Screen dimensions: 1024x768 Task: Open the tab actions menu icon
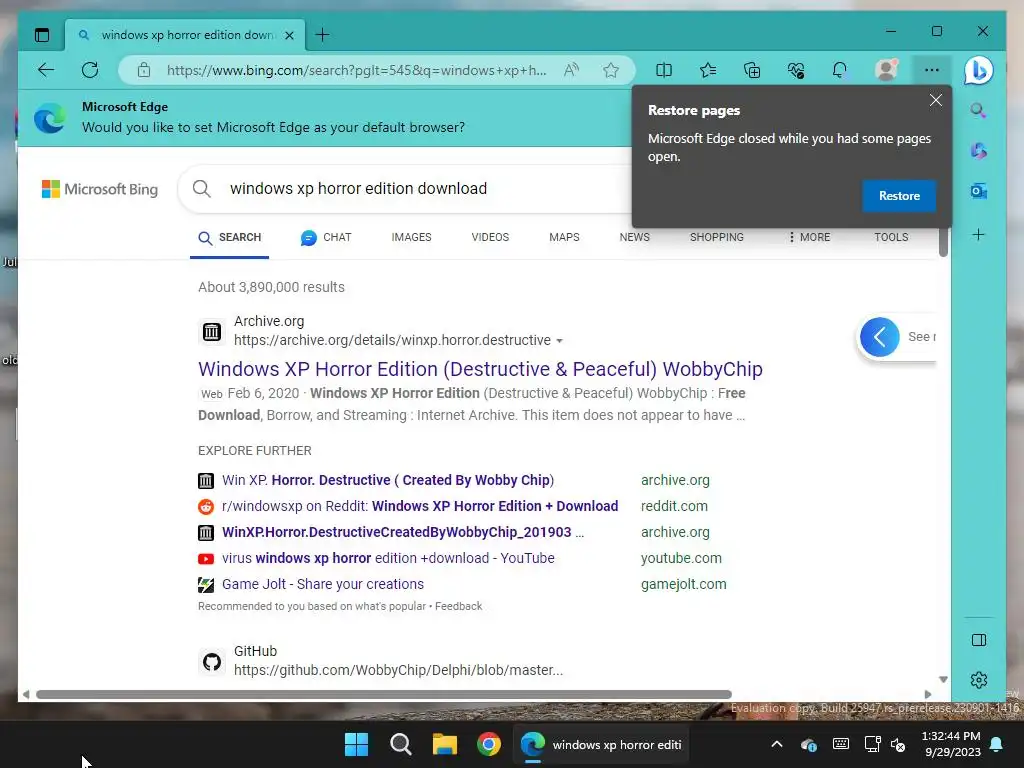tap(42, 35)
